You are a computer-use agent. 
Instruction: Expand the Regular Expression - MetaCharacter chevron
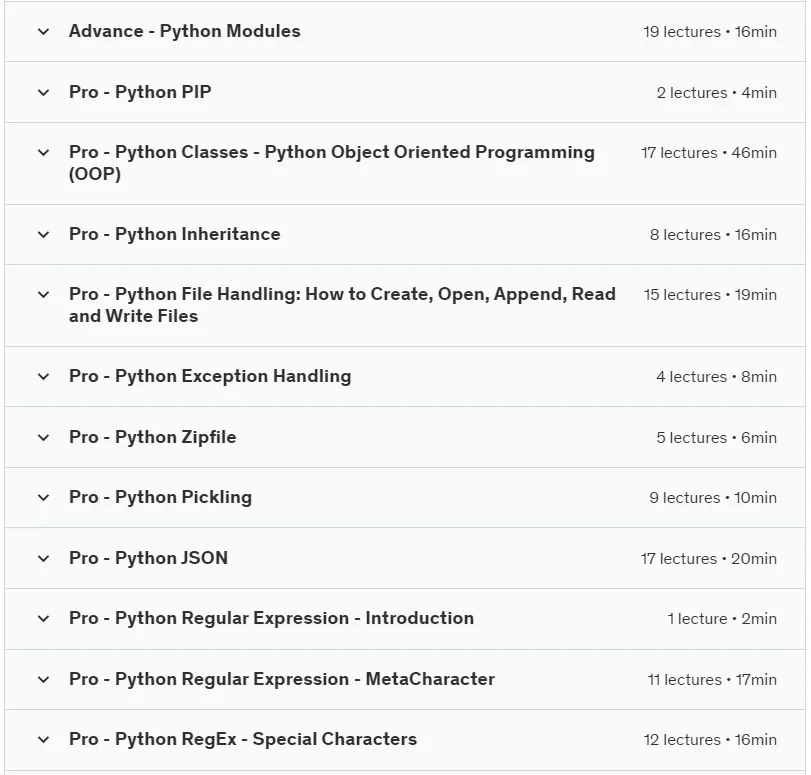point(43,679)
